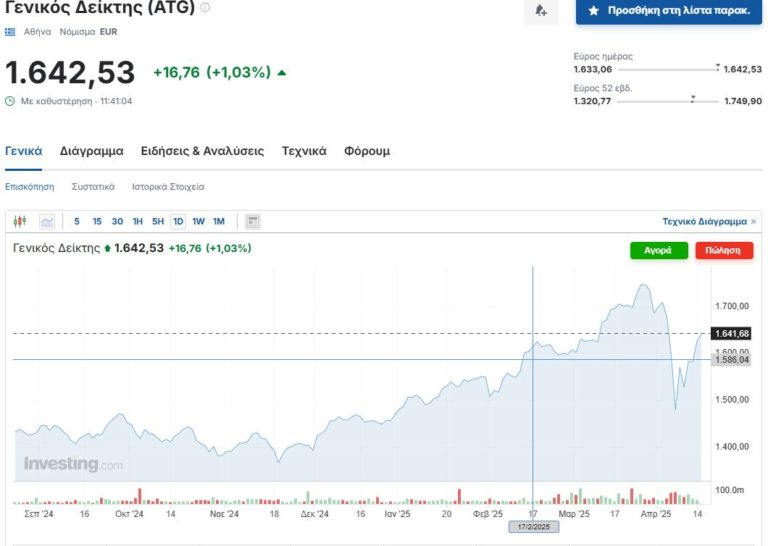
Task: Go to the Ιστορικά Στοιχεία sub-tab
Action: (x=168, y=187)
